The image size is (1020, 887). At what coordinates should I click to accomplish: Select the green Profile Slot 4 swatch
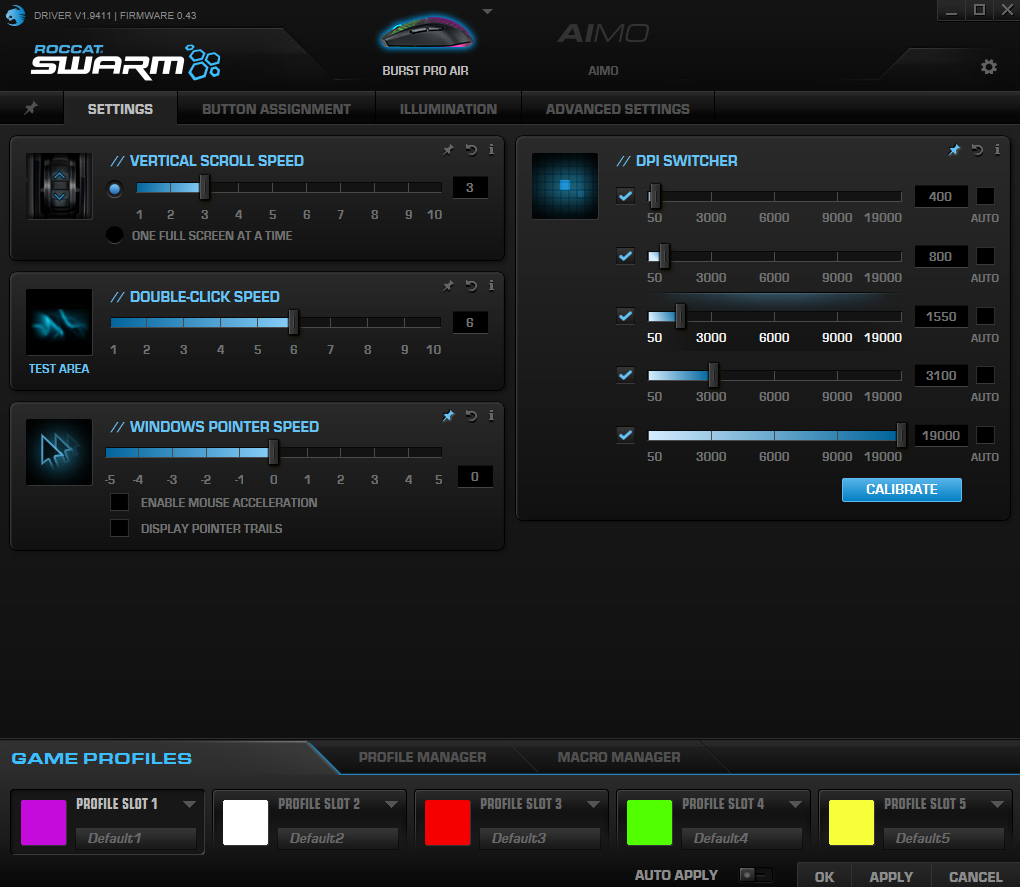[x=649, y=822]
